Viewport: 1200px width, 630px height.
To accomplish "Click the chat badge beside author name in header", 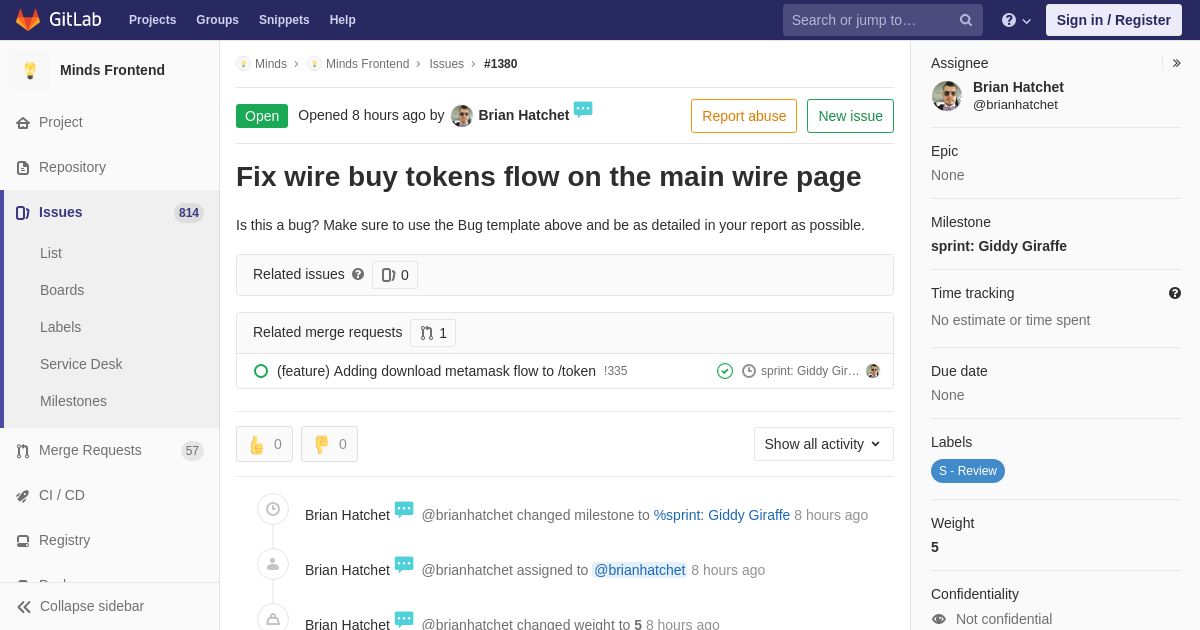I will coord(583,109).
